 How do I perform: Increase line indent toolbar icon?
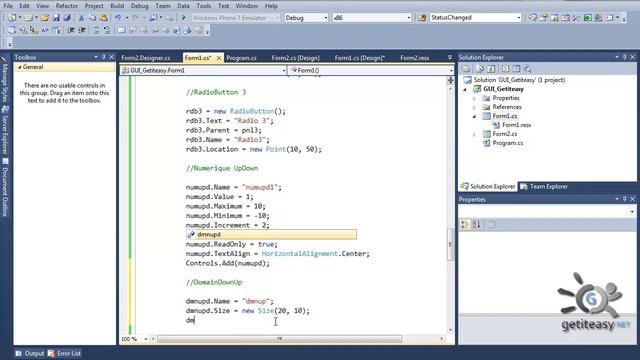pos(82,30)
